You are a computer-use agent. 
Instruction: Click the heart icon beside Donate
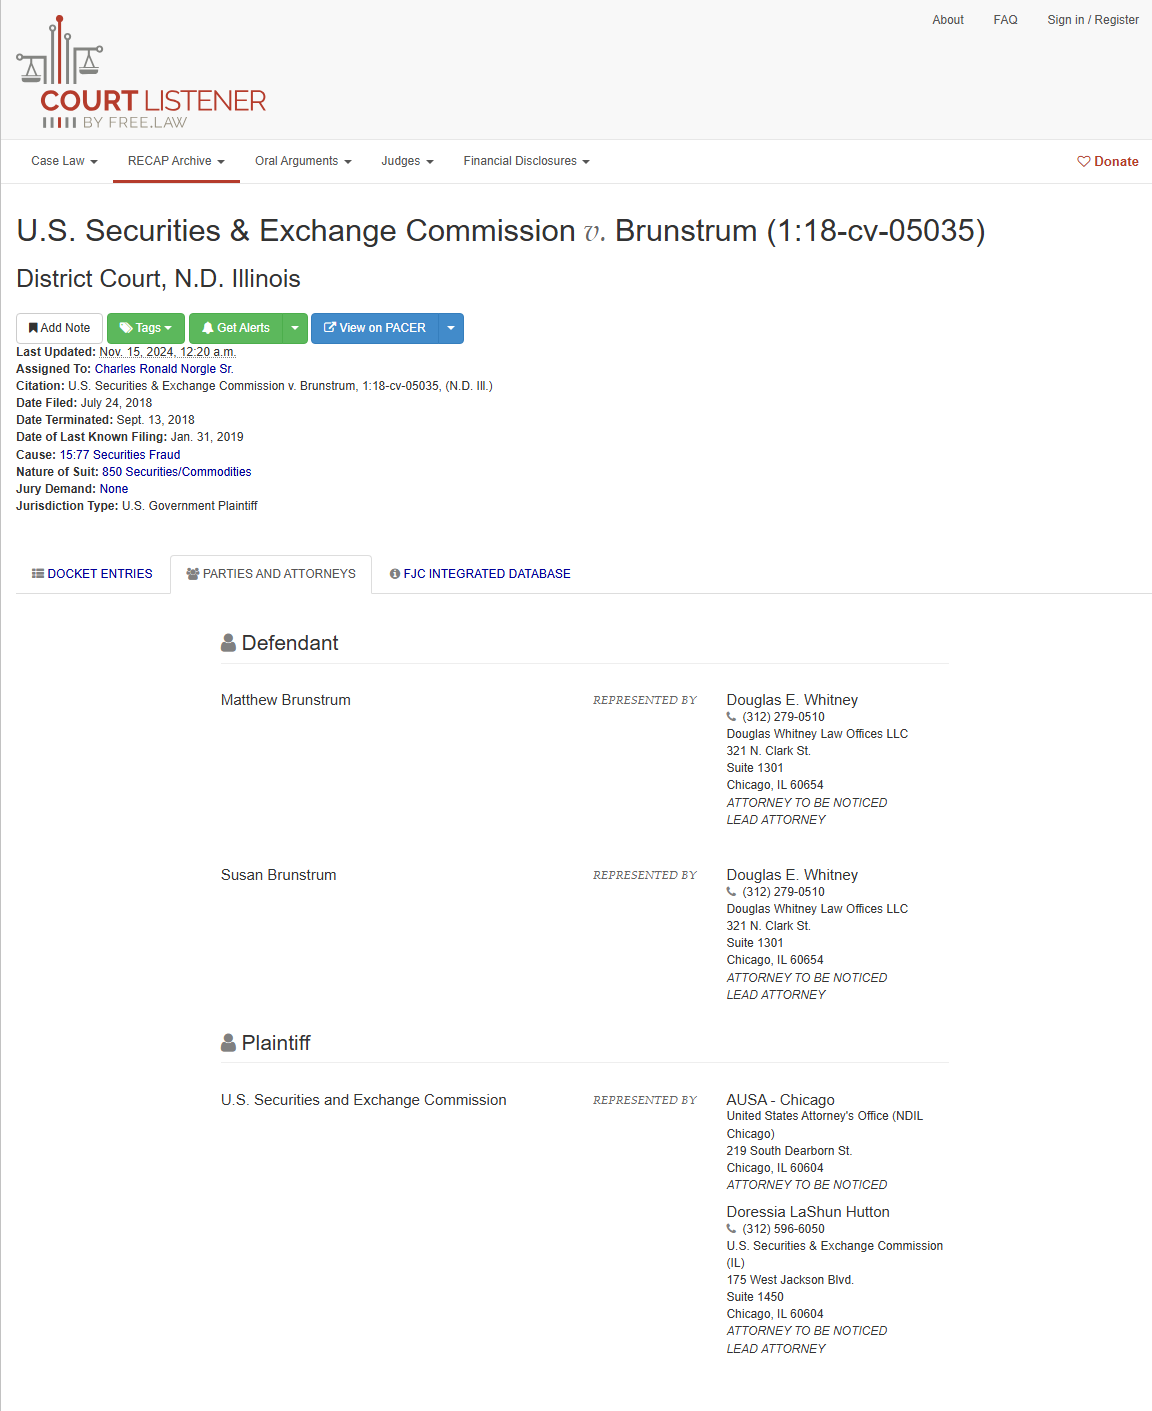[1083, 161]
